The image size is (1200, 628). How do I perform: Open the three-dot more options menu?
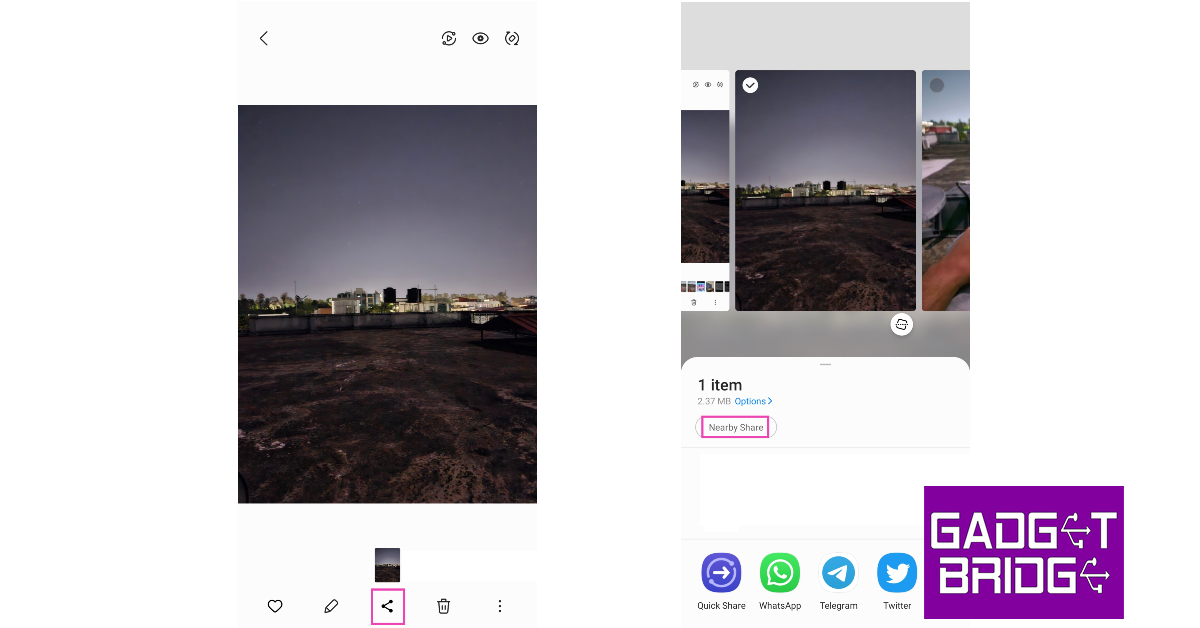tap(500, 606)
